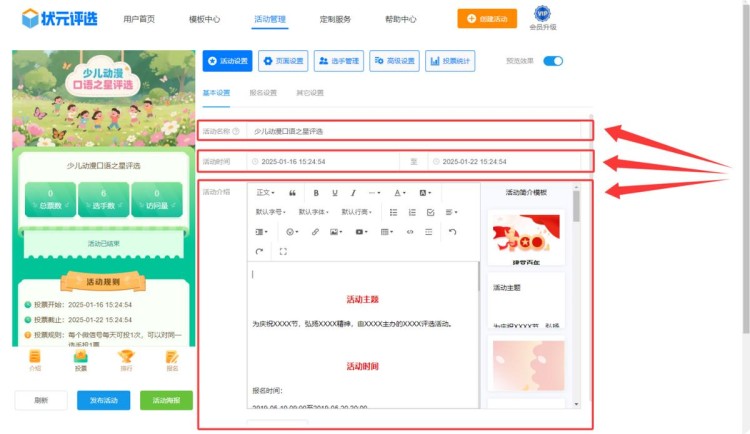Screen dimensions: 750x434
Task: Switch to the 报名设置 tab
Action: [x=263, y=93]
